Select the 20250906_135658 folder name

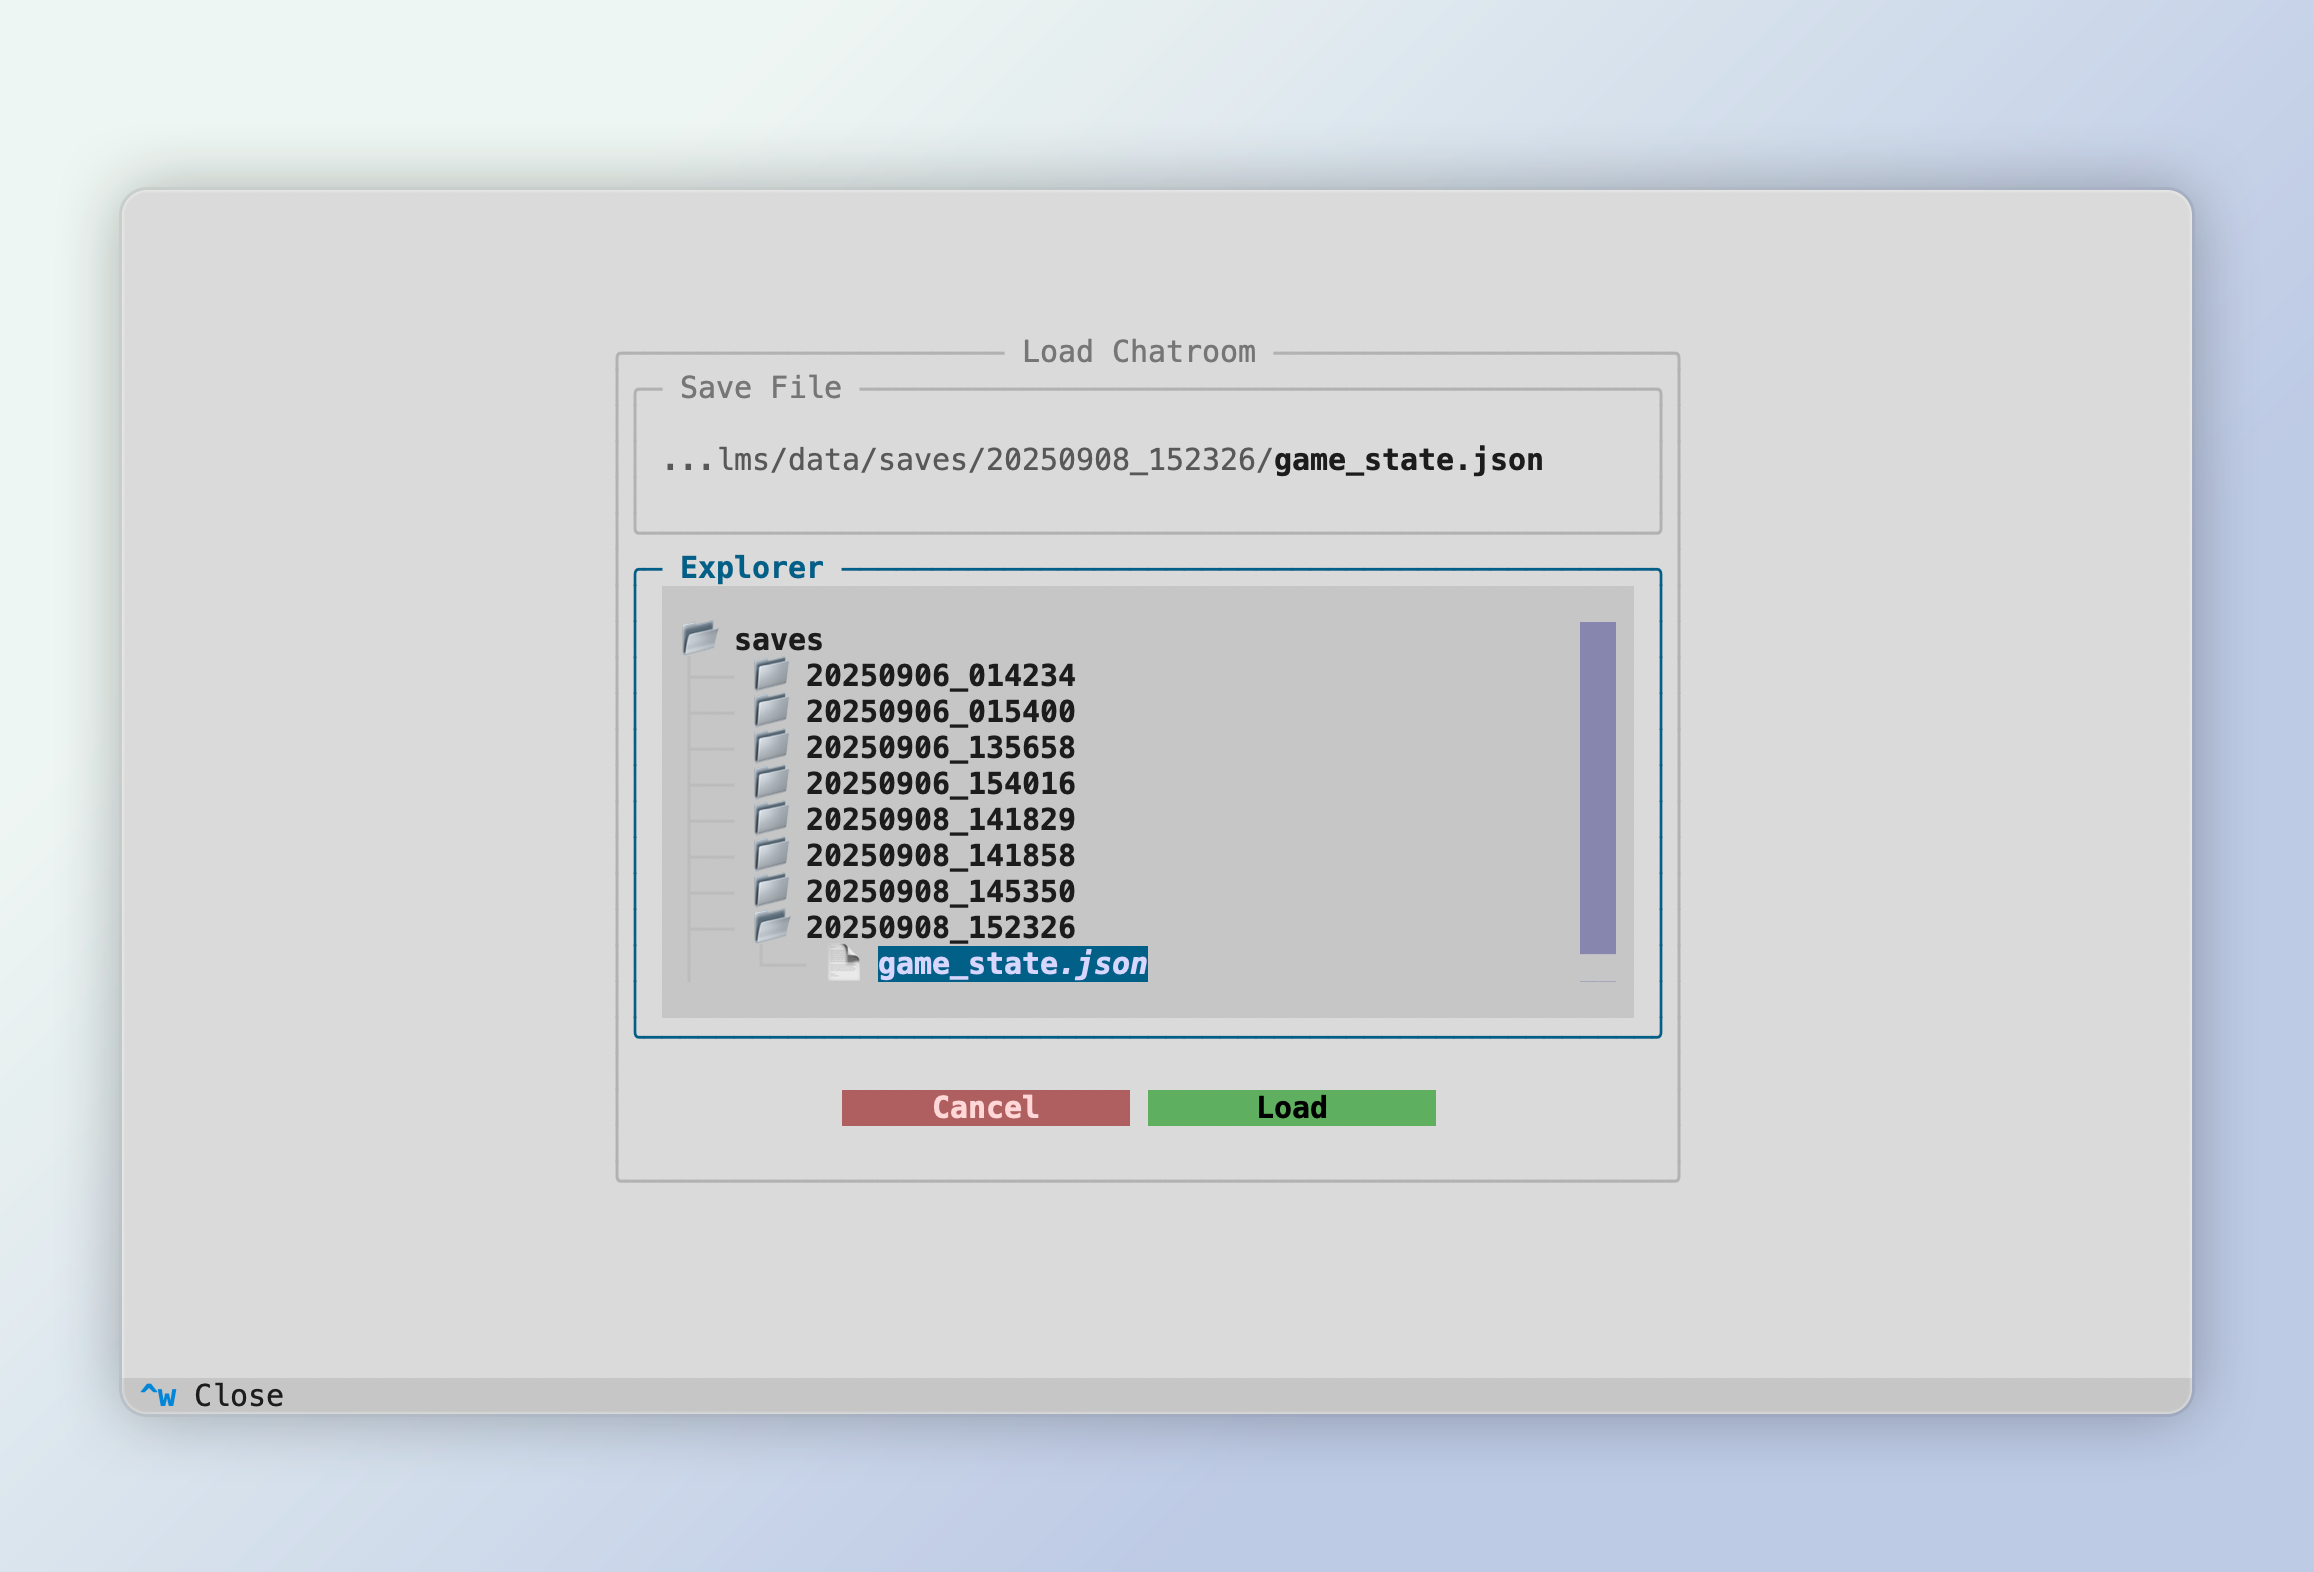pos(939,747)
